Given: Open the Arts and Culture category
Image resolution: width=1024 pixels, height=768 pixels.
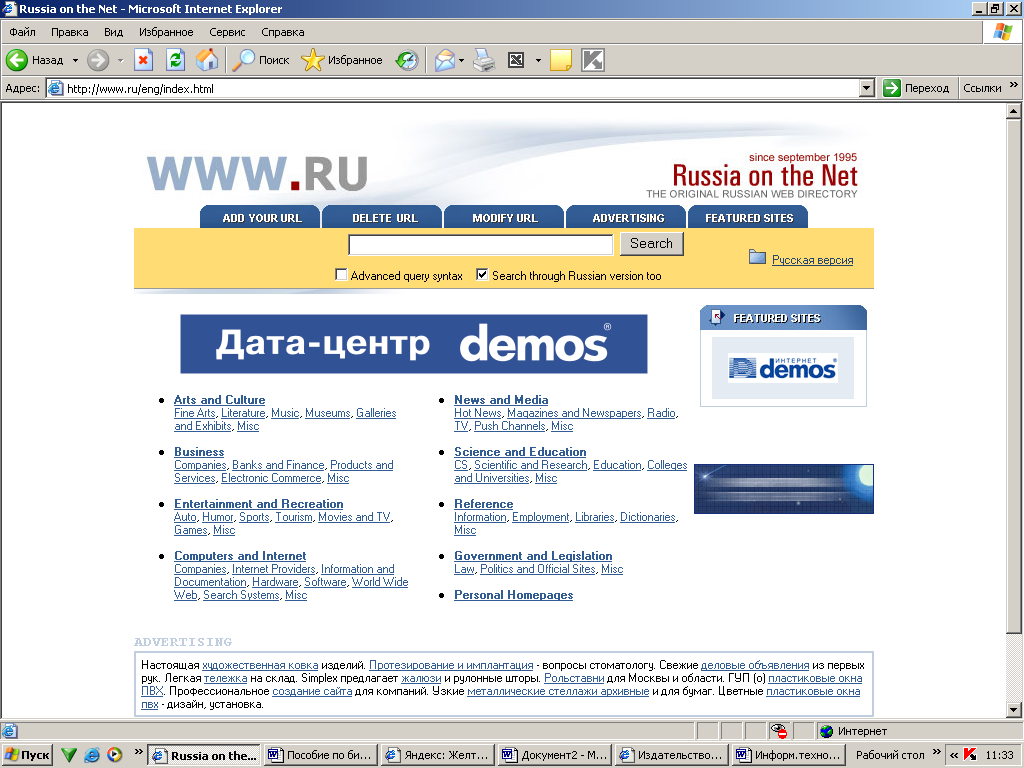Looking at the screenshot, I should [219, 400].
